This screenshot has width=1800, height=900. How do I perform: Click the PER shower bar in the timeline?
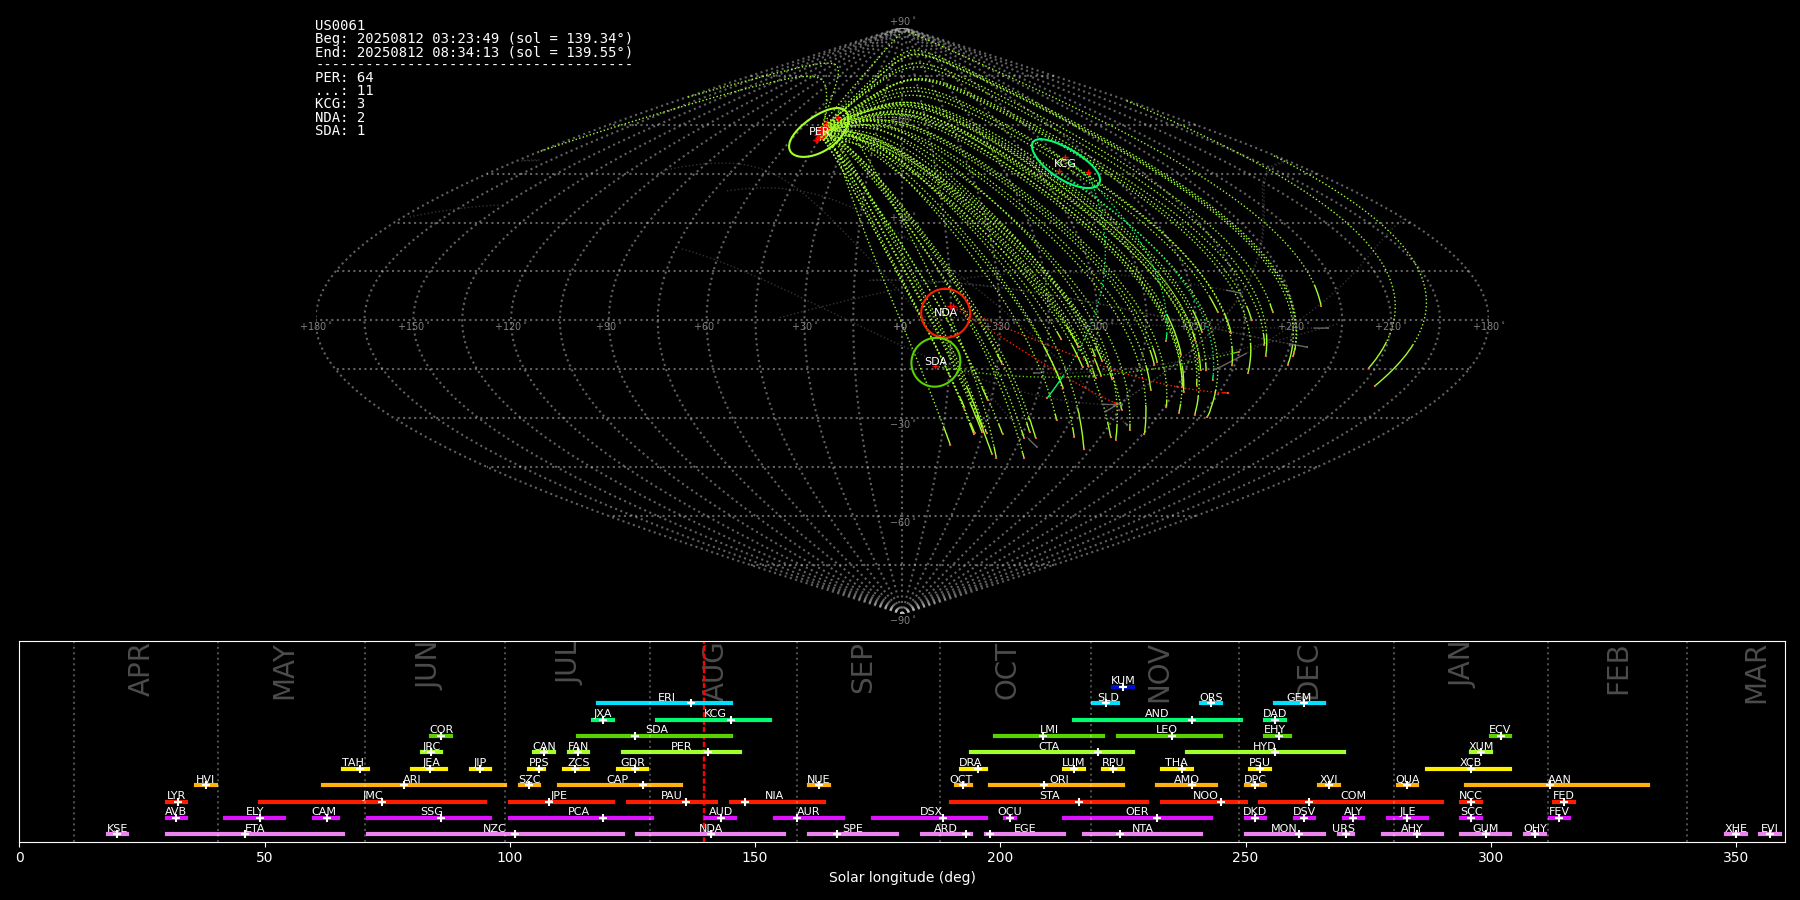(x=681, y=752)
